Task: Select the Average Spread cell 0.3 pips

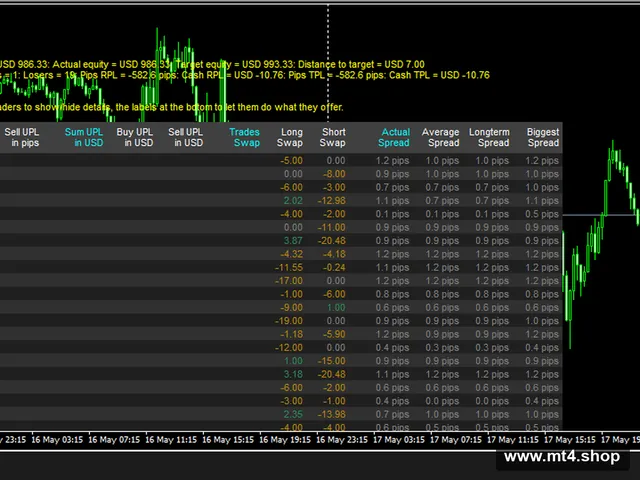Action: point(442,348)
